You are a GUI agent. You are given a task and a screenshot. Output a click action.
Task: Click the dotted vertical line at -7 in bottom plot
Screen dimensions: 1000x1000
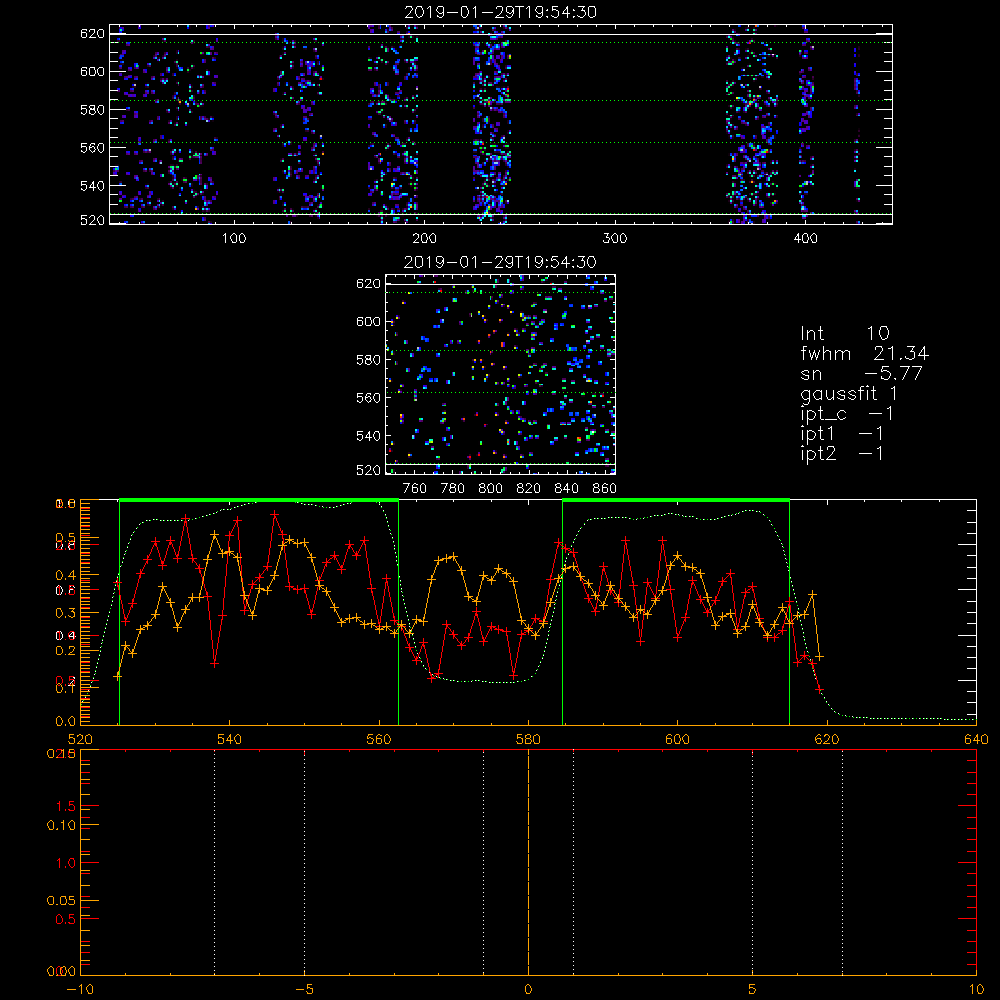tap(214, 862)
